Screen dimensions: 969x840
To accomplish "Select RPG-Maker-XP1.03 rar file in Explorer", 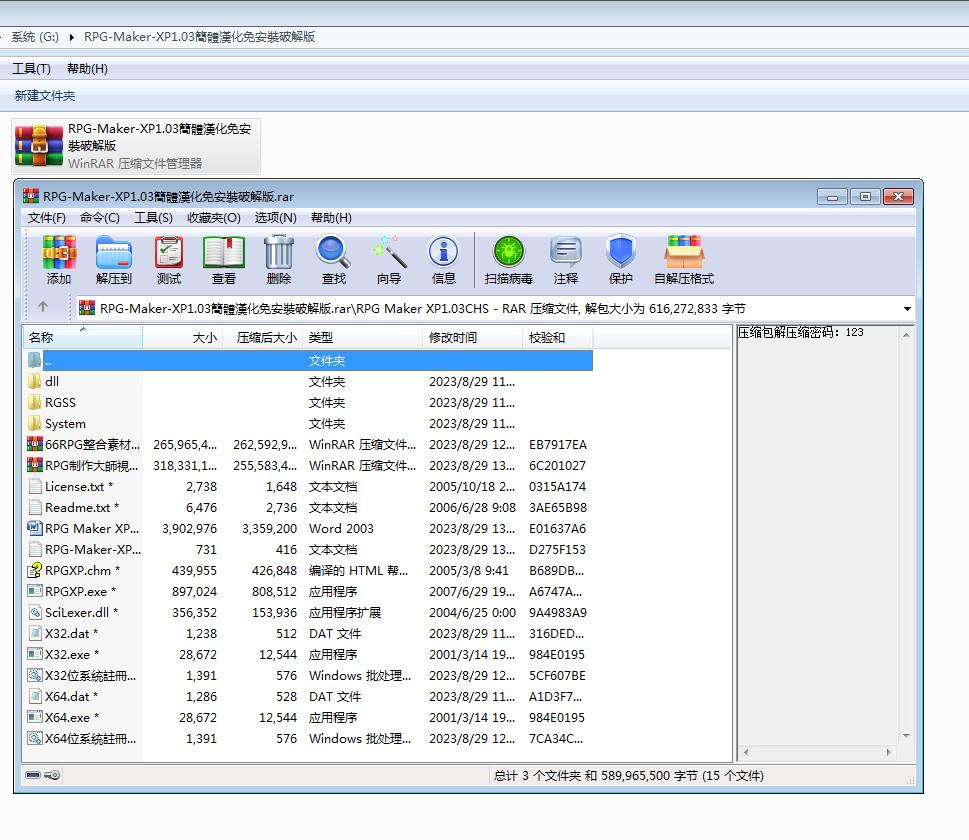I will [x=136, y=146].
